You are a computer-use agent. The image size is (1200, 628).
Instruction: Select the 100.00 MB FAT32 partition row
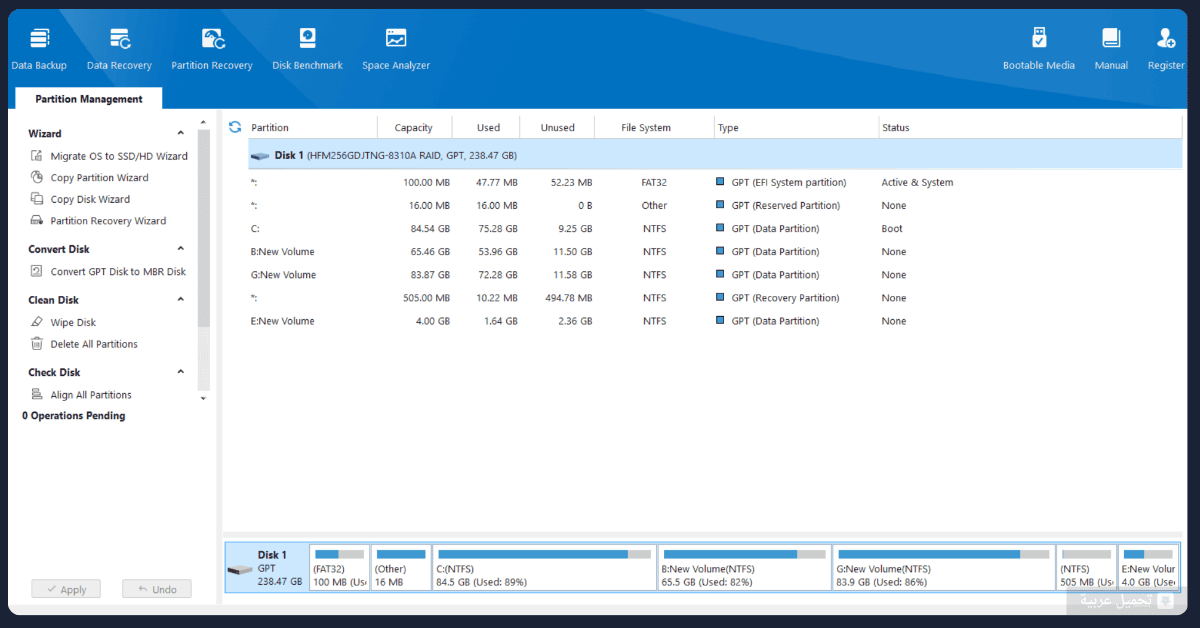click(x=715, y=183)
